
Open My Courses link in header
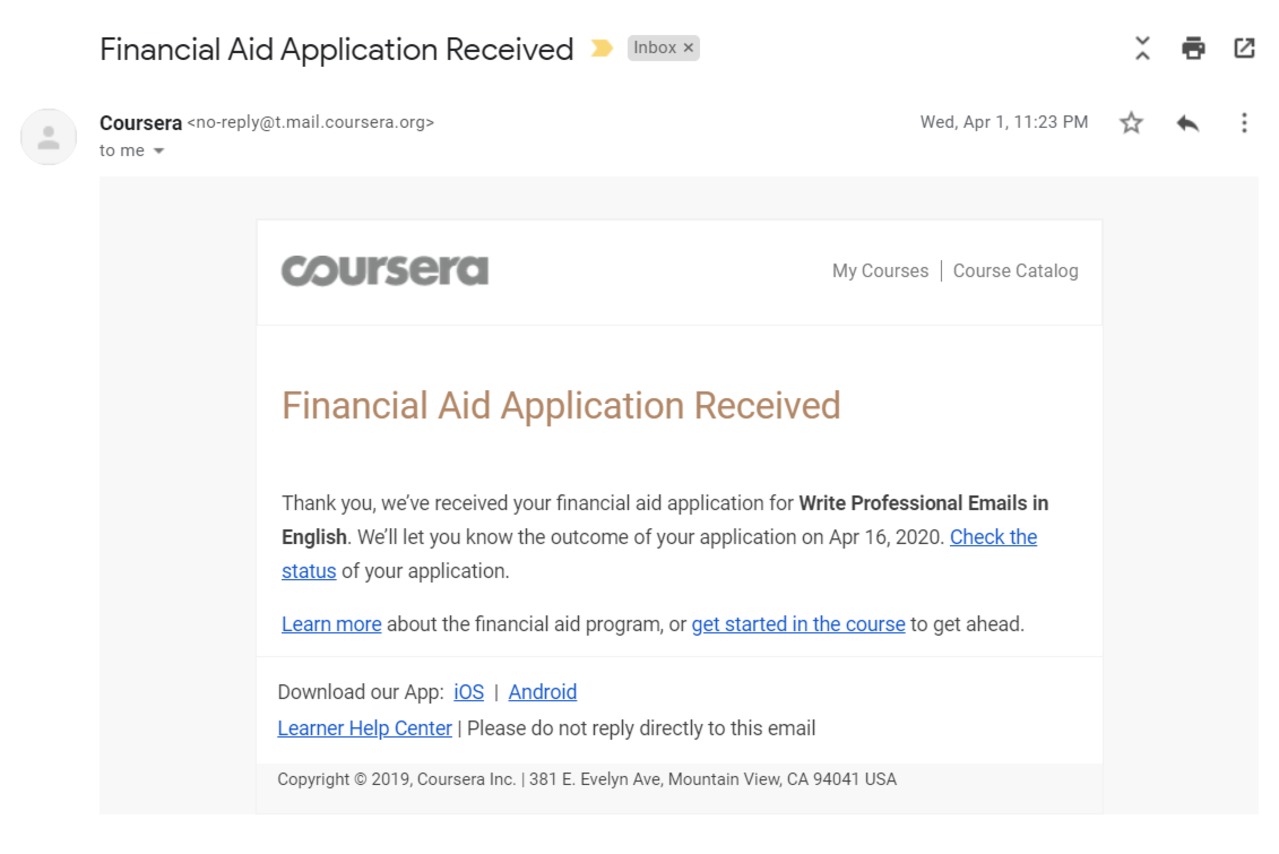pyautogui.click(x=880, y=271)
